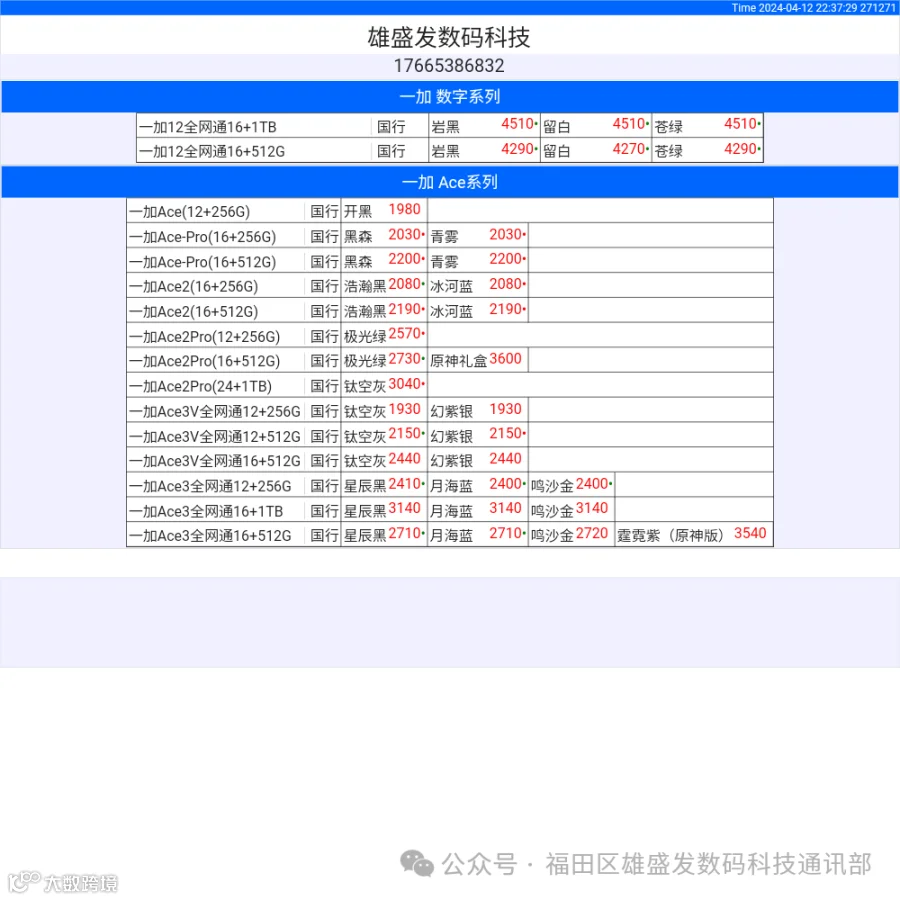This screenshot has height=900, width=900.
Task: Select the 一加Ace(12+256G) model name
Action: [189, 212]
